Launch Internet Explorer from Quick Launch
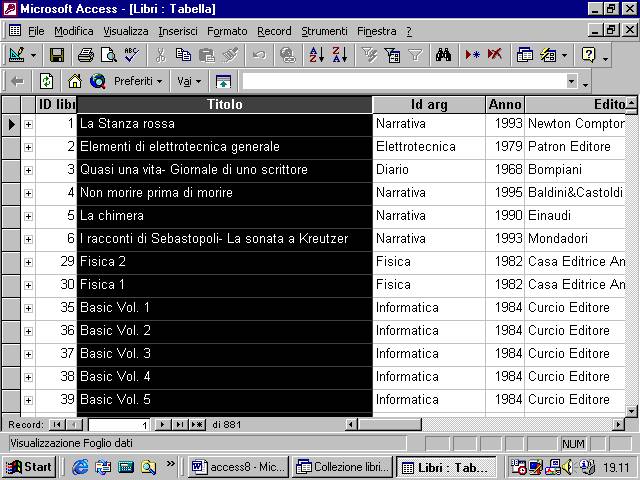640x480 pixels. pos(80,467)
